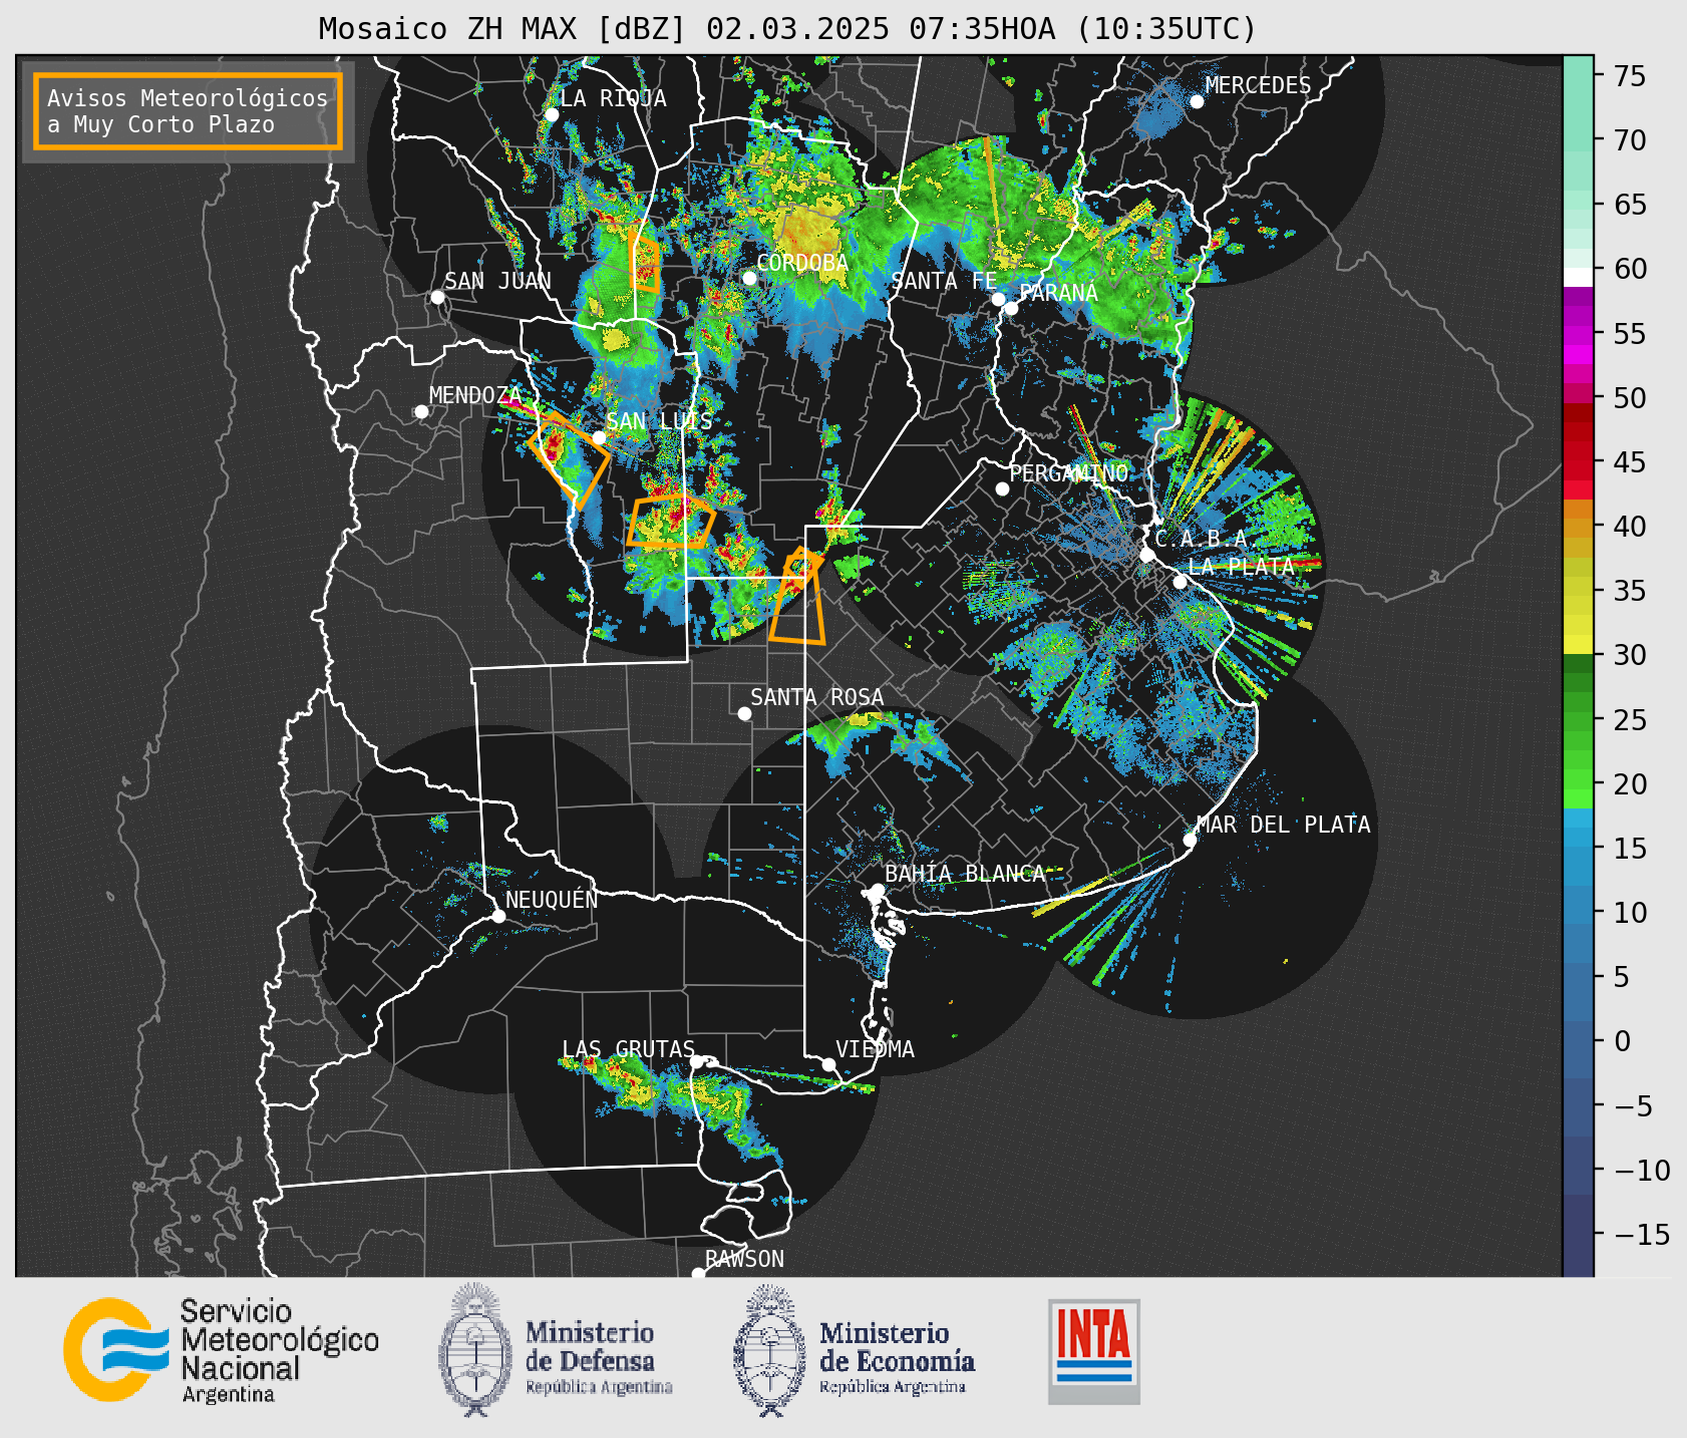Click the orange warning polygon south of San Luis

click(x=670, y=522)
